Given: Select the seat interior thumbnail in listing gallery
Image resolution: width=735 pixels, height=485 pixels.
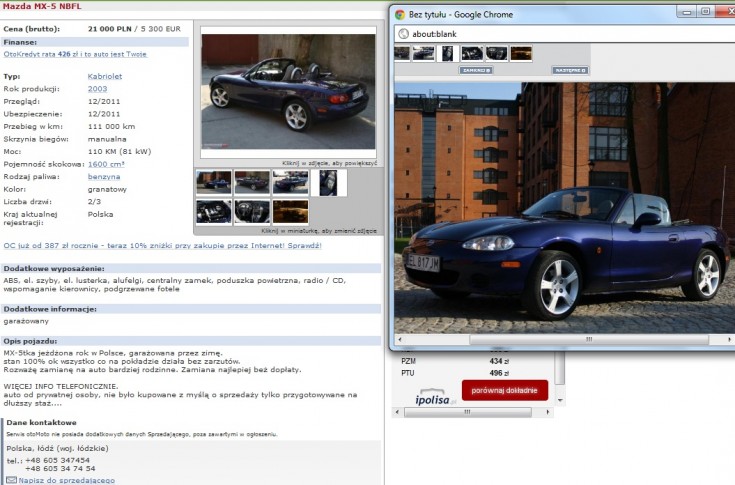Looking at the screenshot, I should point(329,183).
